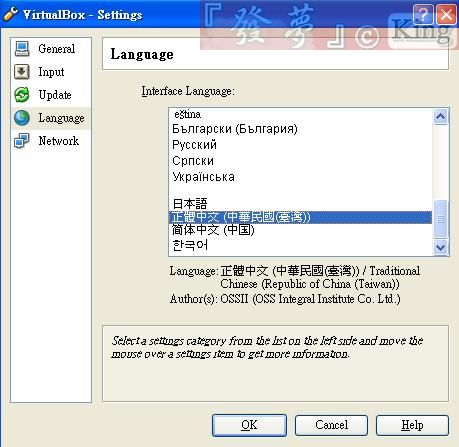Open the General settings category

[x=51, y=49]
